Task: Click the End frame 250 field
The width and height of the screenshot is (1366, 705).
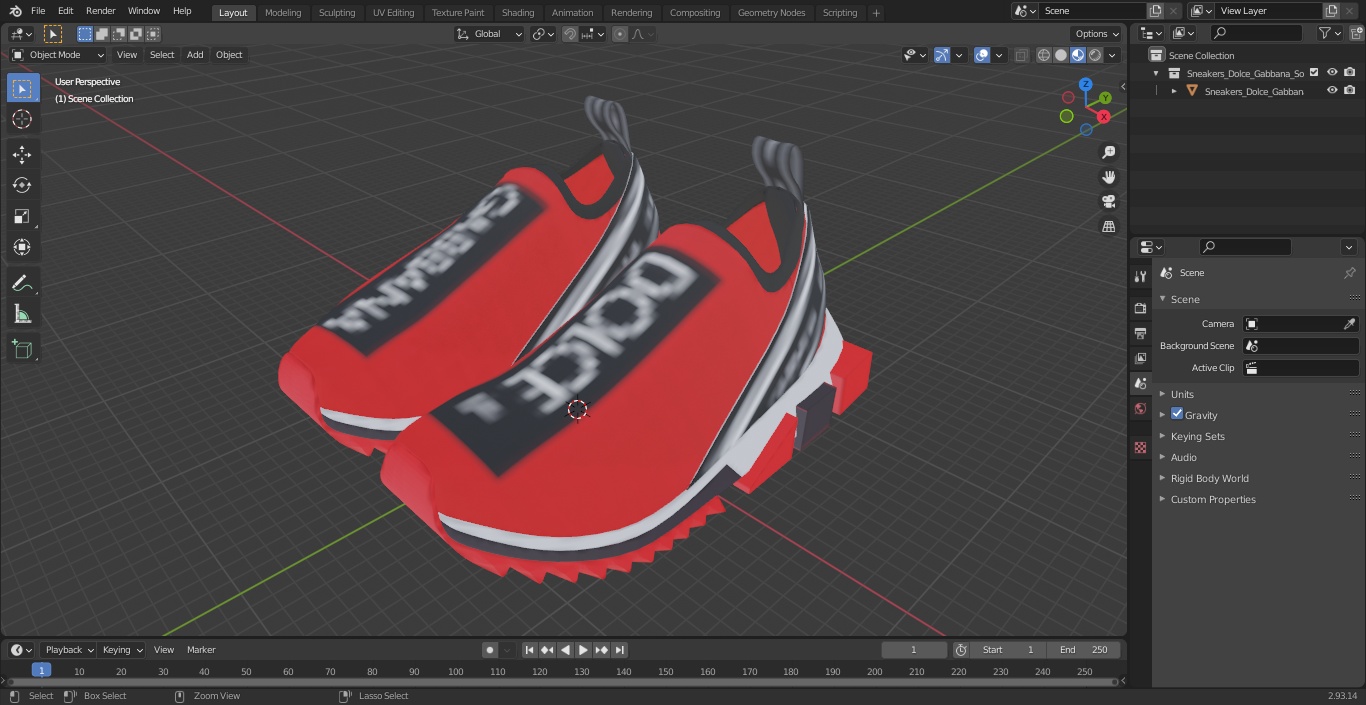Action: click(x=1084, y=650)
